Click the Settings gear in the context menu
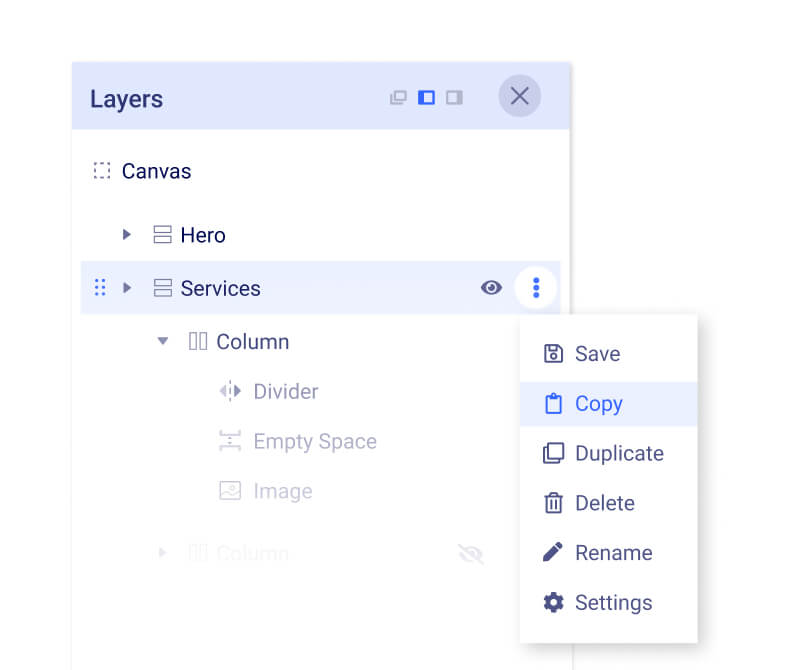The height and width of the screenshot is (670, 800). tap(553, 602)
